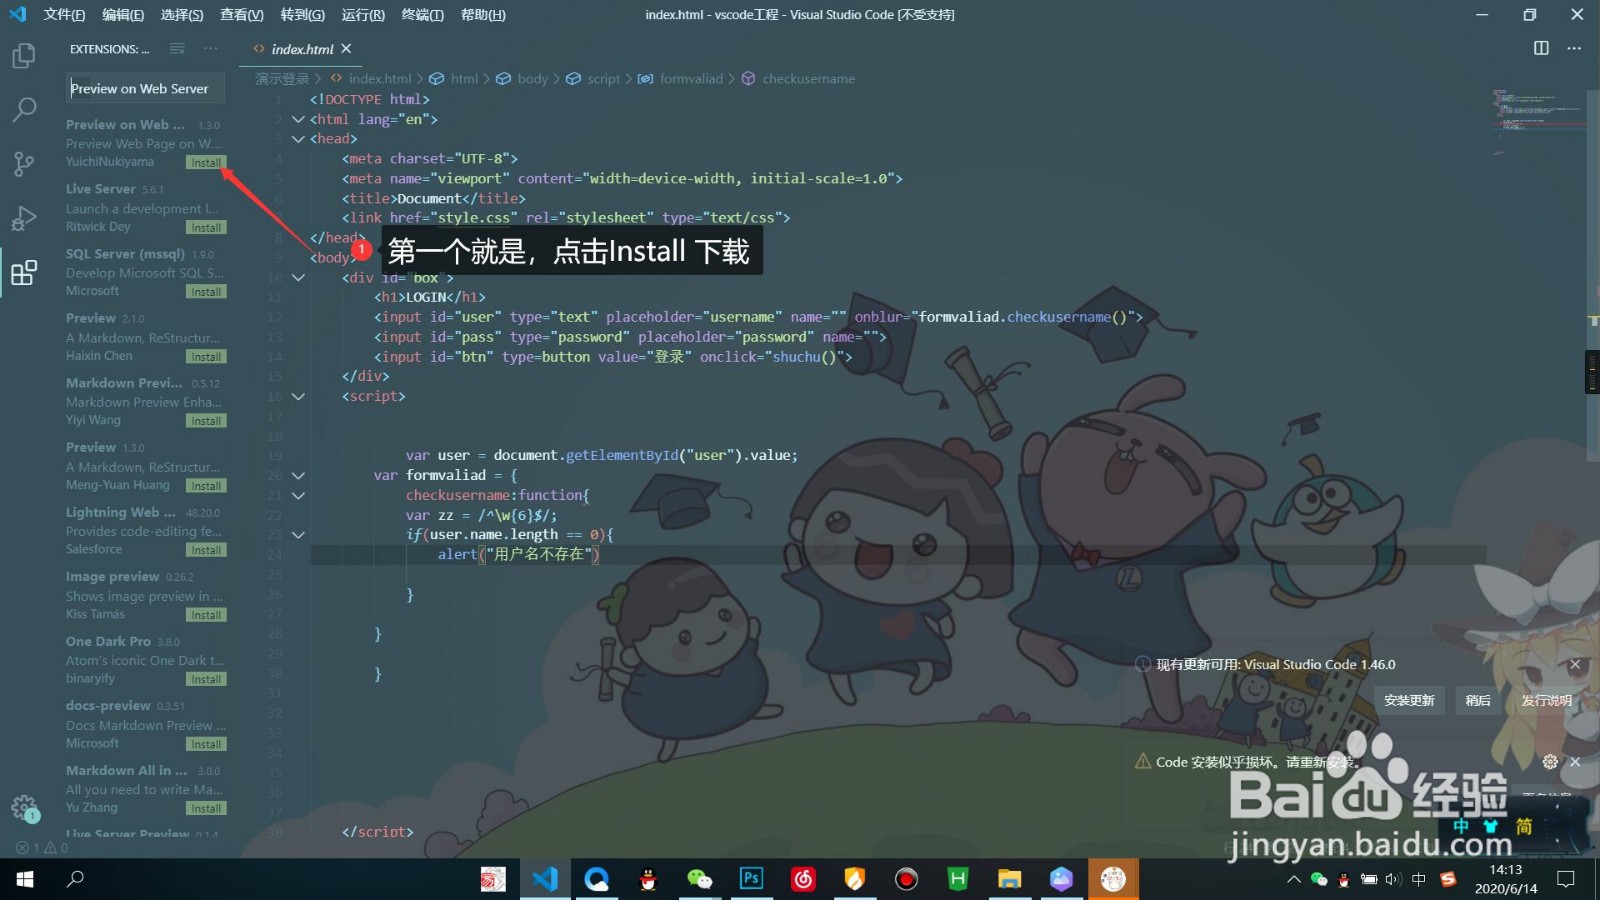
Task: Open the Manage gear in activity bar
Action: [x=24, y=808]
